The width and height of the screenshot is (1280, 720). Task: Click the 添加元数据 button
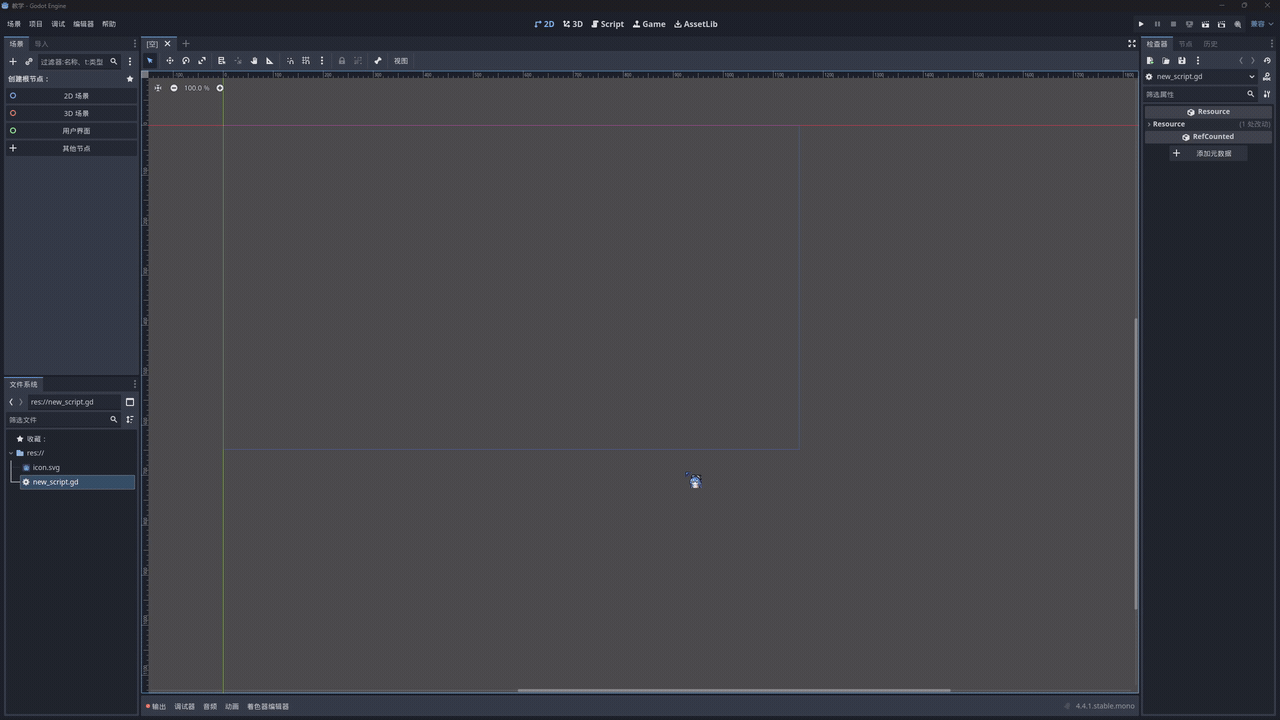(1208, 154)
